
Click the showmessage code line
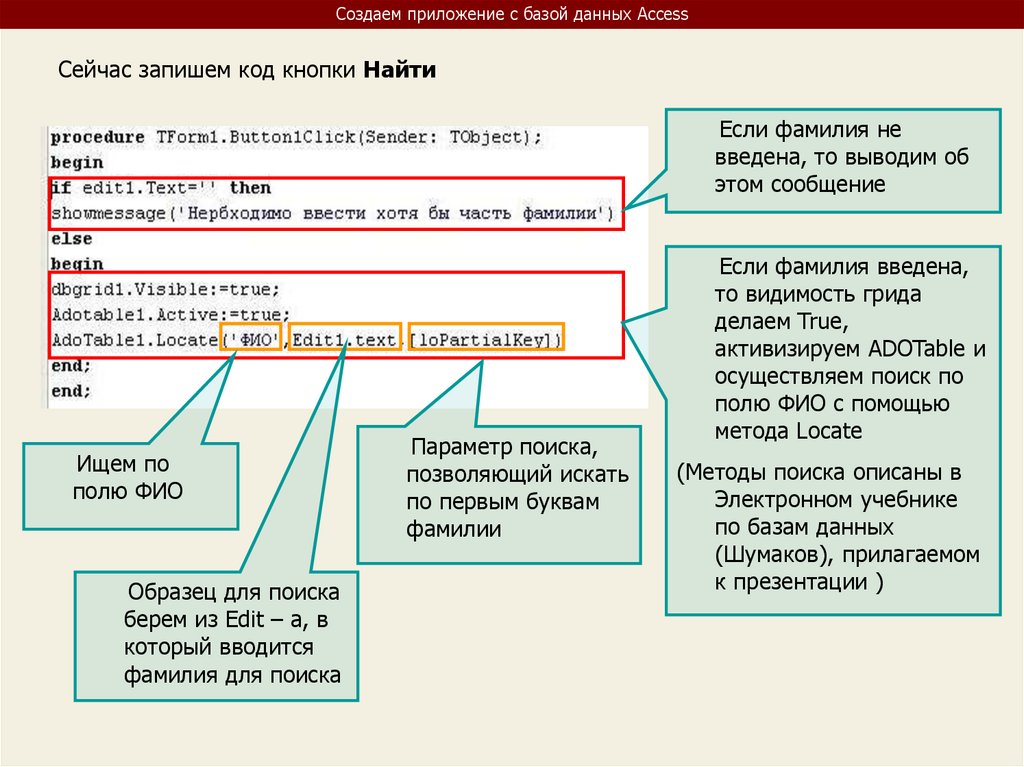coord(333,214)
